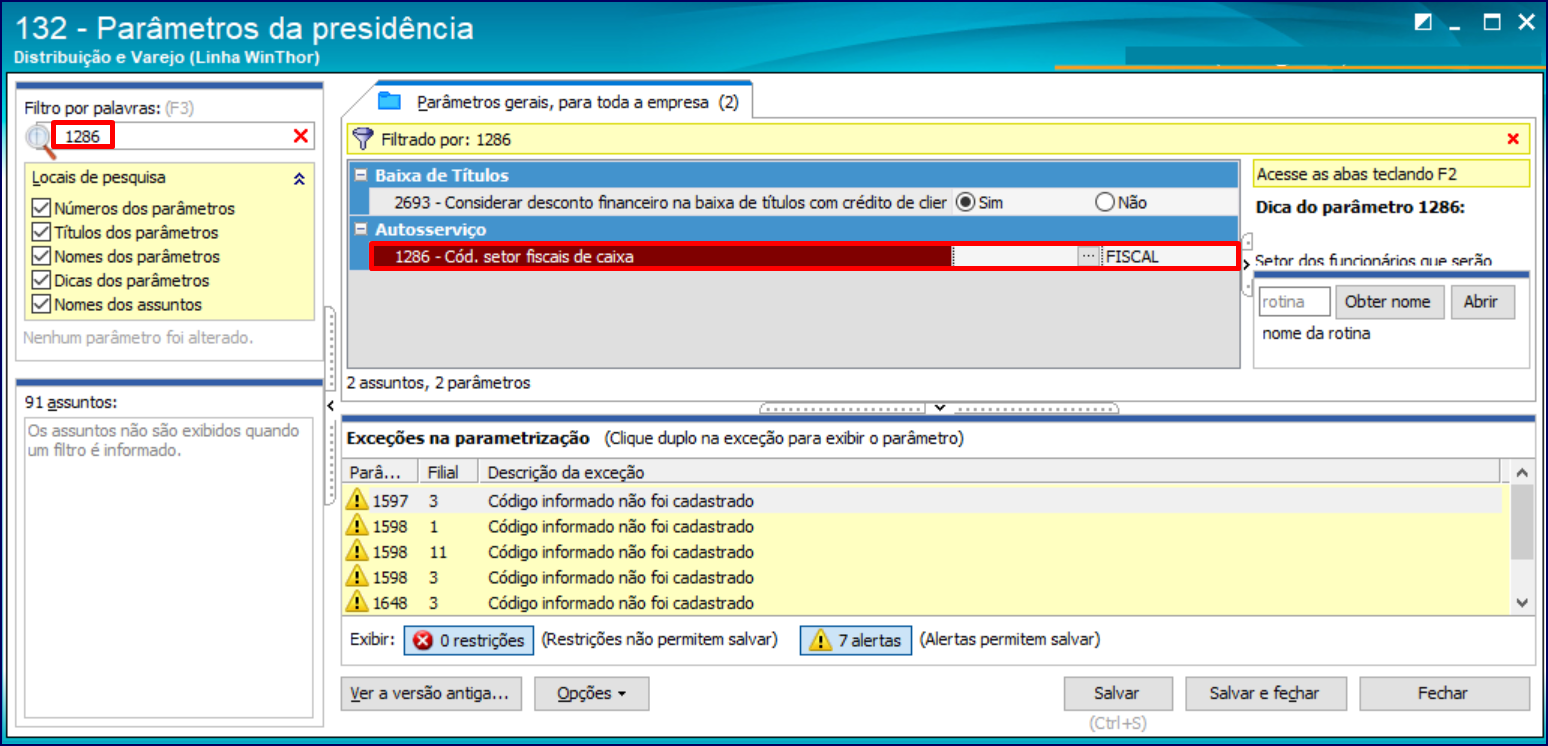Click warning icon for 1598 filial 1

pos(357,526)
